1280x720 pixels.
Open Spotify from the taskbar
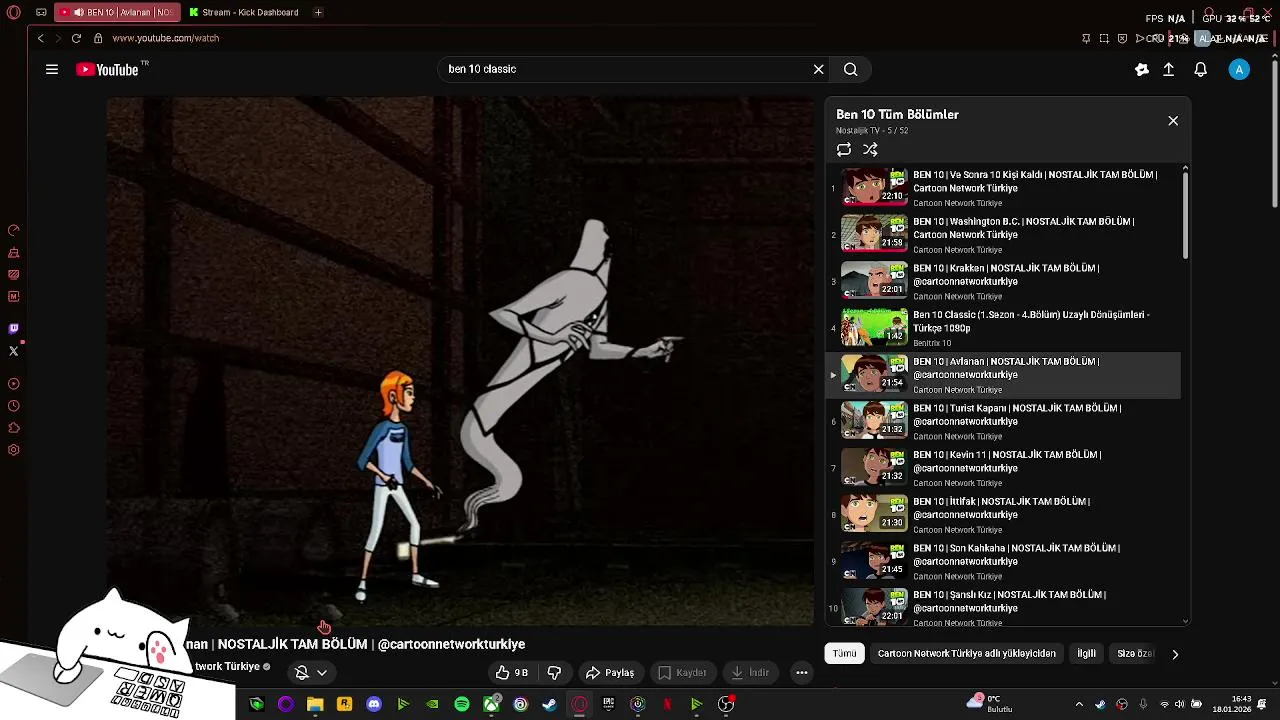(462, 704)
